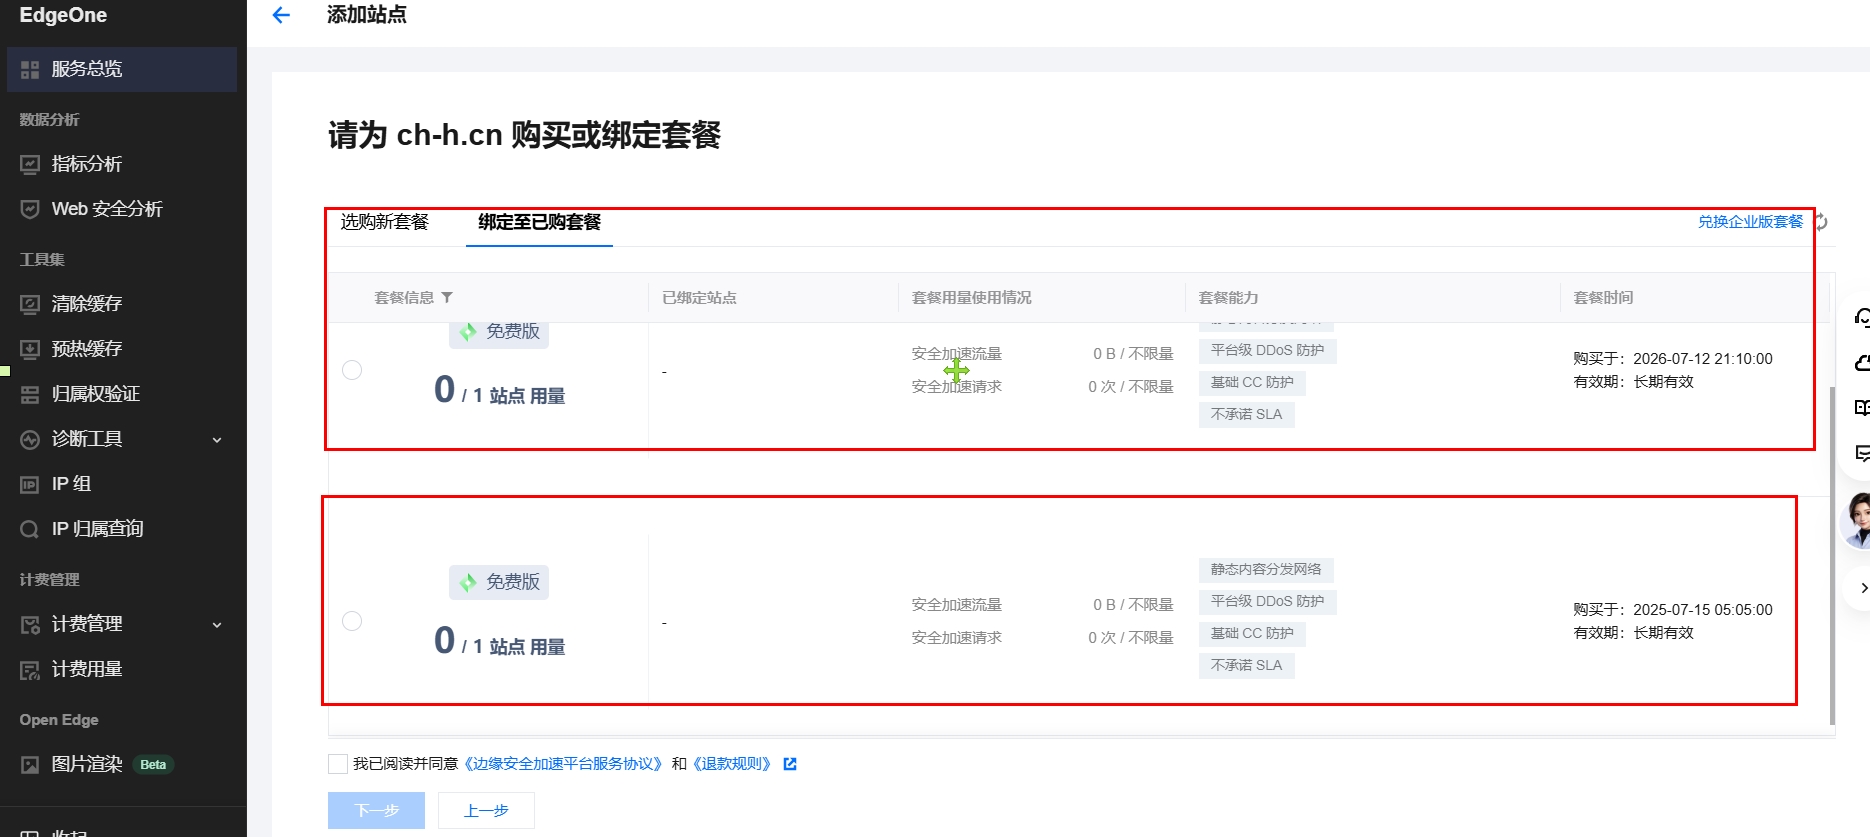Screen dimensions: 1870x837
Task: Switch to 选购新套餐 tab
Action: pos(385,222)
